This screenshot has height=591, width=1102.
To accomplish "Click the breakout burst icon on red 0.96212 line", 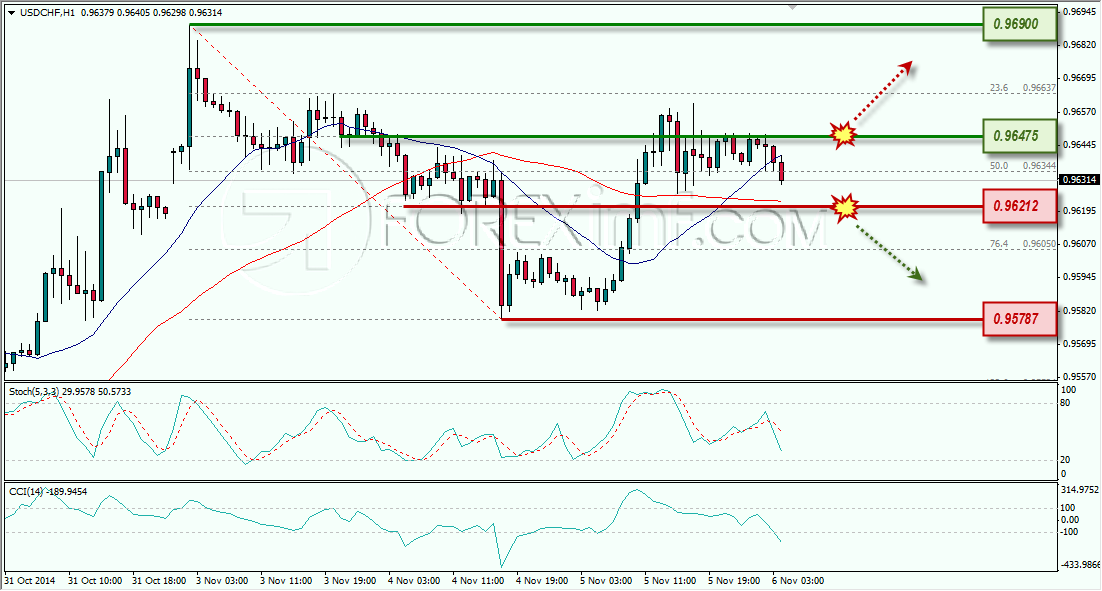I will point(846,207).
